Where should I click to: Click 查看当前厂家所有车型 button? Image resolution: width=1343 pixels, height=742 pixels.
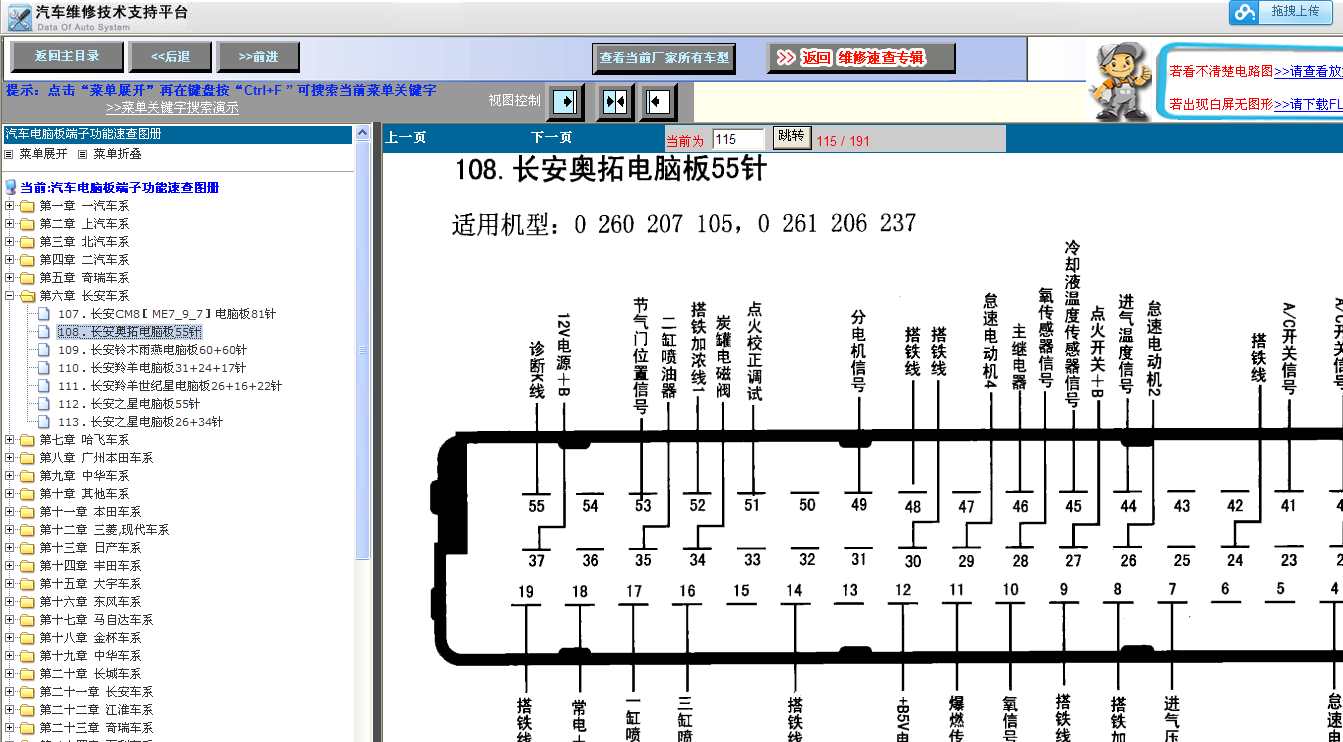[x=664, y=58]
